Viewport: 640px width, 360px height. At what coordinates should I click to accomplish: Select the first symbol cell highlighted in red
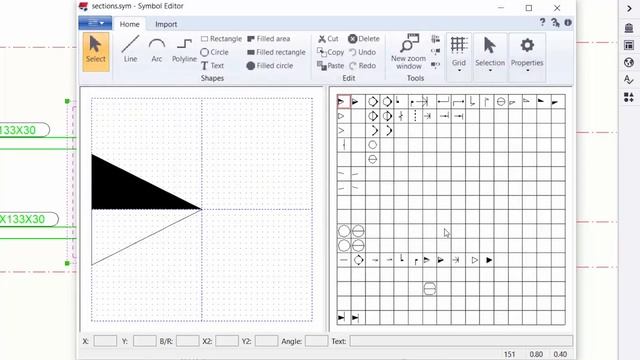pyautogui.click(x=344, y=102)
